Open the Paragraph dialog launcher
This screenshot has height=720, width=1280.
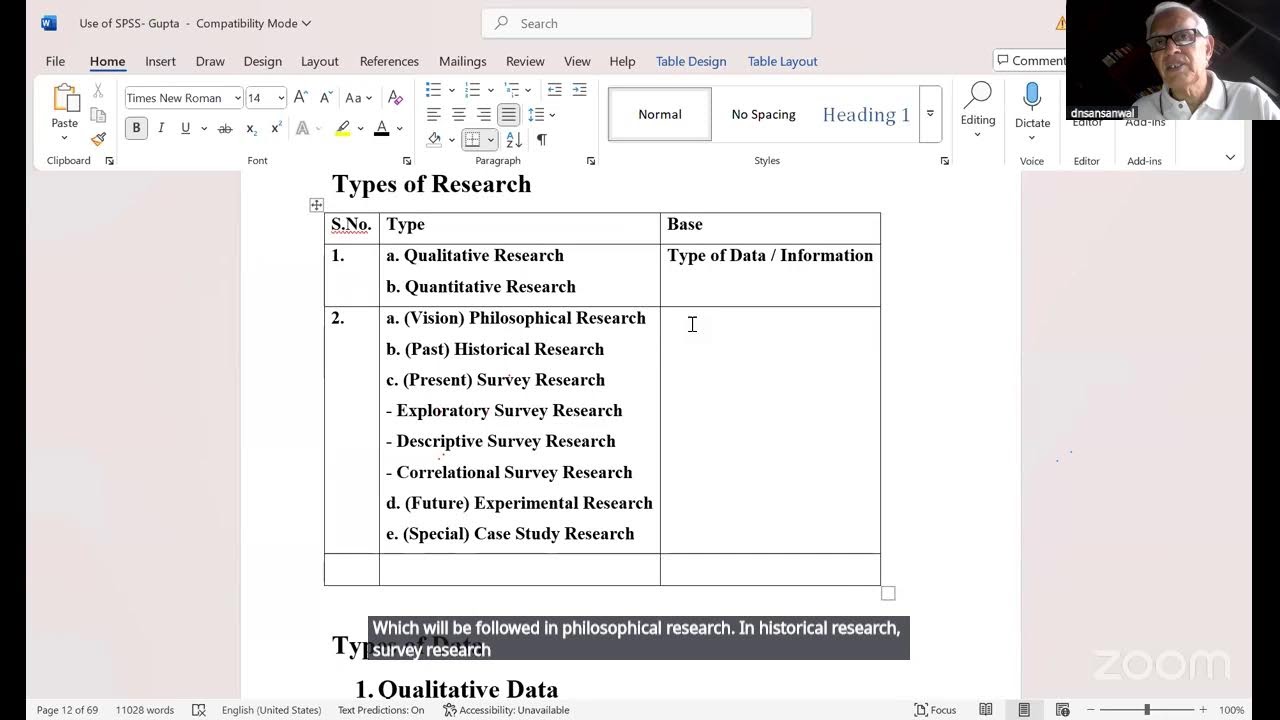[591, 161]
